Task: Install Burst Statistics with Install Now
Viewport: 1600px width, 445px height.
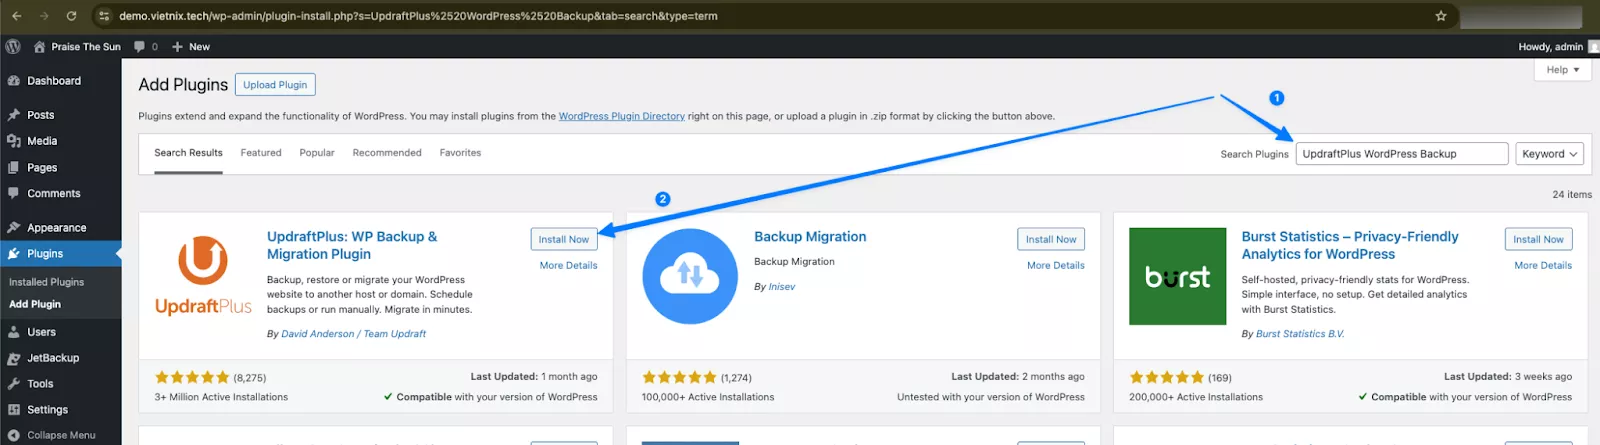Action: click(1539, 239)
